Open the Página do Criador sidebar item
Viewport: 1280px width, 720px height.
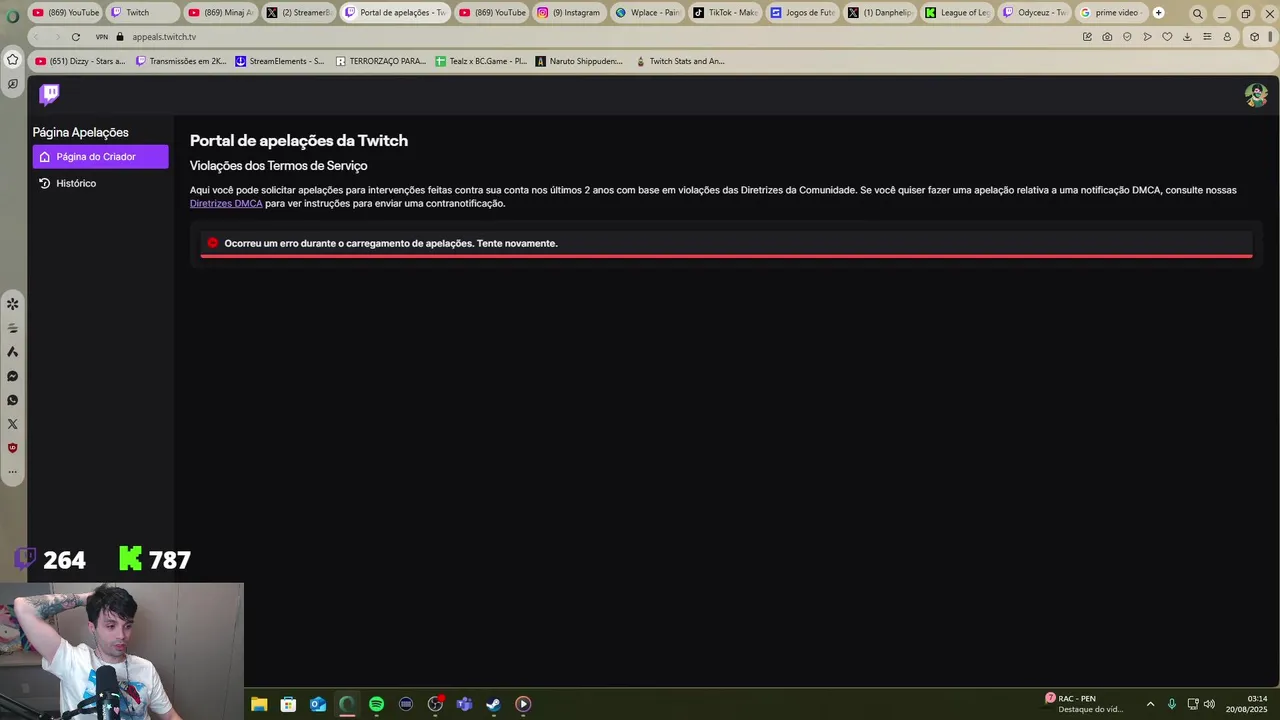pyautogui.click(x=100, y=157)
